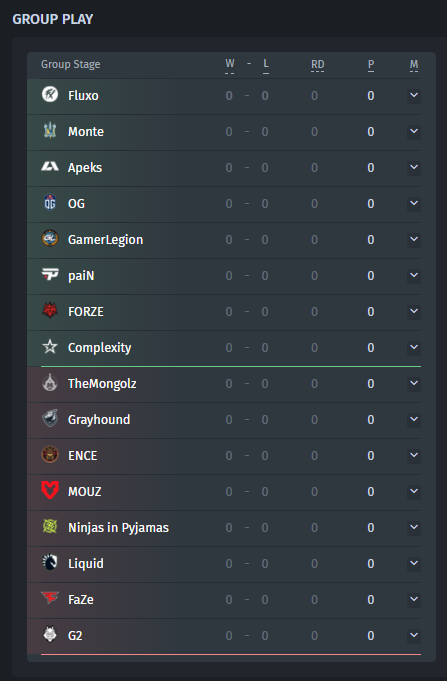The height and width of the screenshot is (681, 447).
Task: Open the paiN team name link
Action: pos(81,276)
